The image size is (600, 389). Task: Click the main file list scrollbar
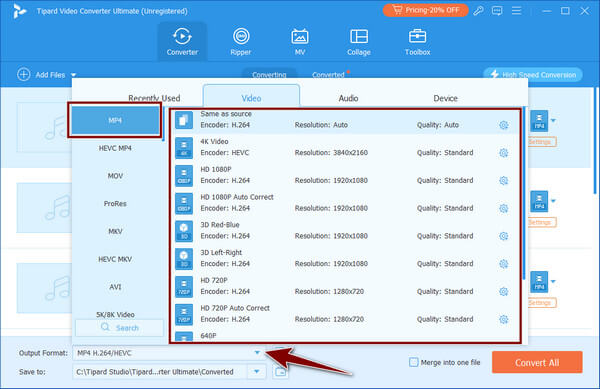[x=595, y=140]
